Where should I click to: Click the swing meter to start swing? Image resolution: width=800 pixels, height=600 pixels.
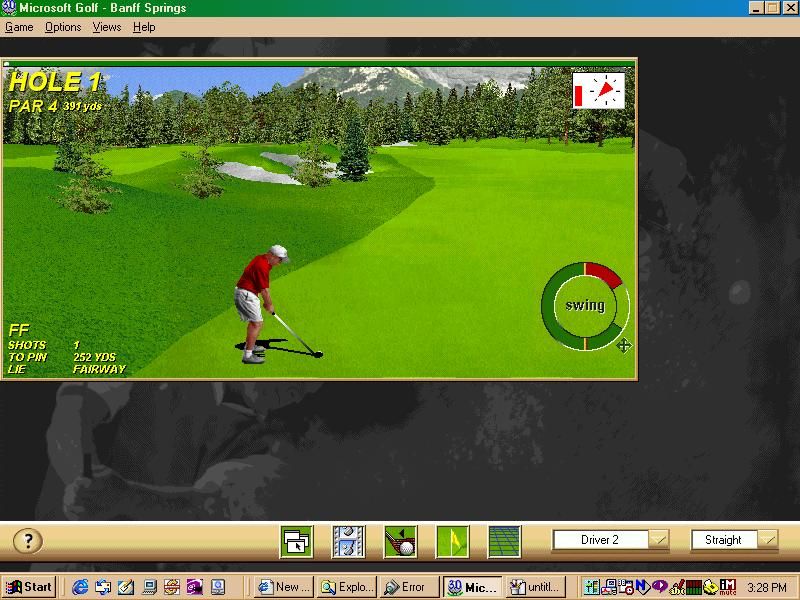[x=584, y=307]
